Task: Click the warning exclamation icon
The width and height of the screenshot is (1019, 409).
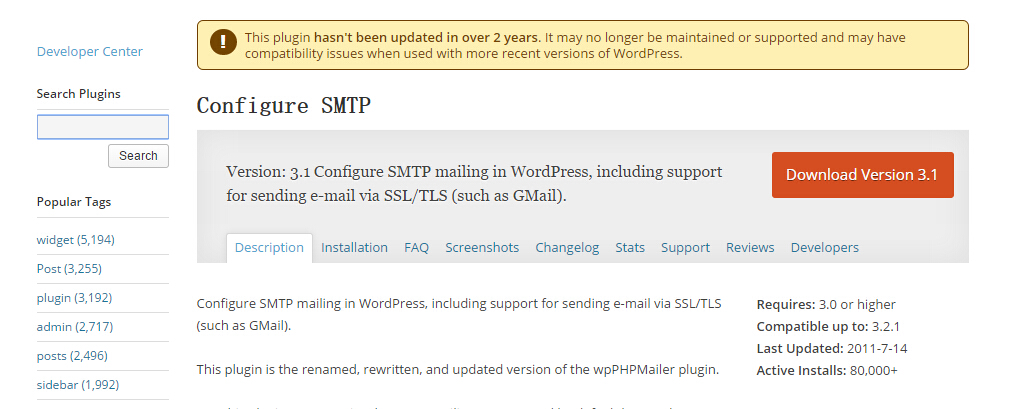Action: point(223,43)
